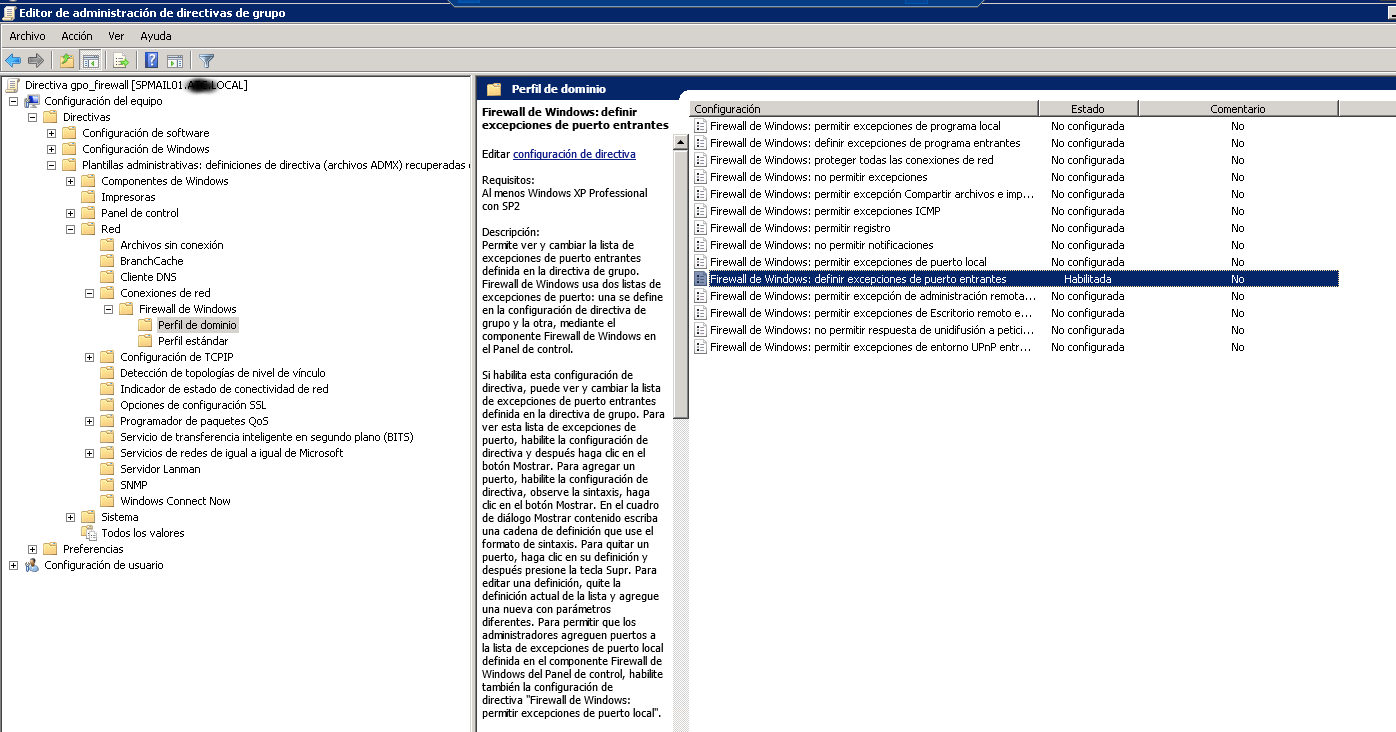Click the Back arrow toolbar icon
Image resolution: width=1396 pixels, height=732 pixels.
13,61
